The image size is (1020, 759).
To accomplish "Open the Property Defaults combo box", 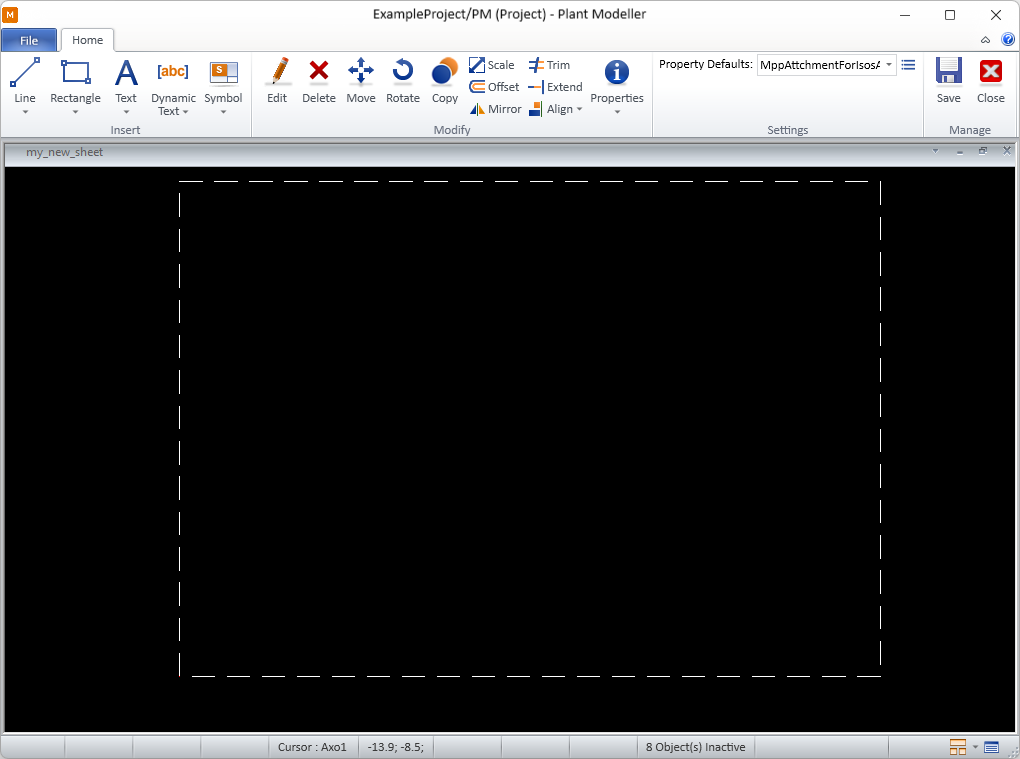I will pos(826,65).
